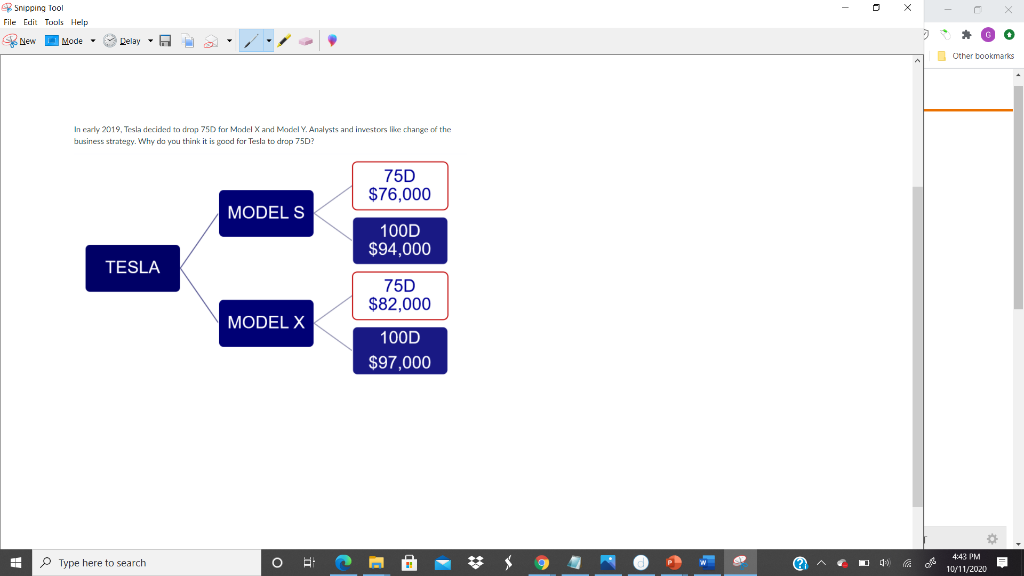Screen dimensions: 1024x576
Task: Click the Windows Start button
Action: tap(16, 562)
